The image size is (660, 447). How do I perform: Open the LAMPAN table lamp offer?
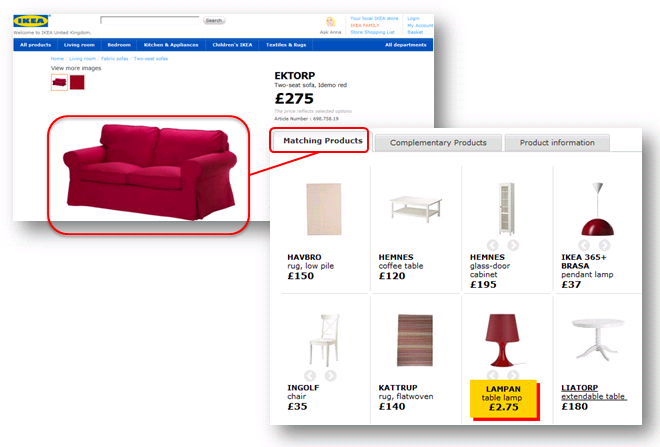coord(503,399)
